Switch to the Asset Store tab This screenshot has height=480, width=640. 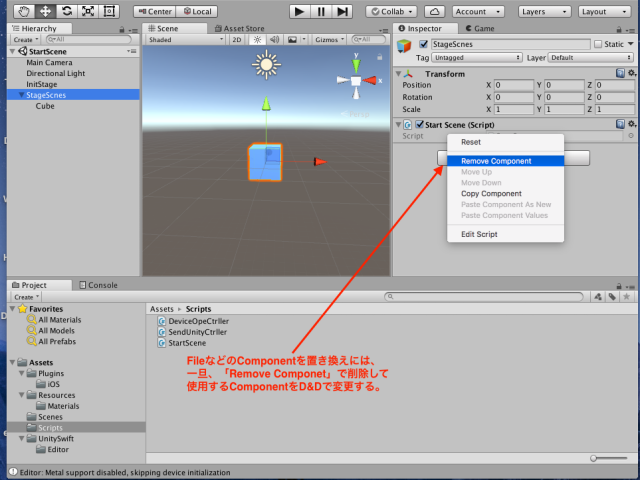point(240,29)
